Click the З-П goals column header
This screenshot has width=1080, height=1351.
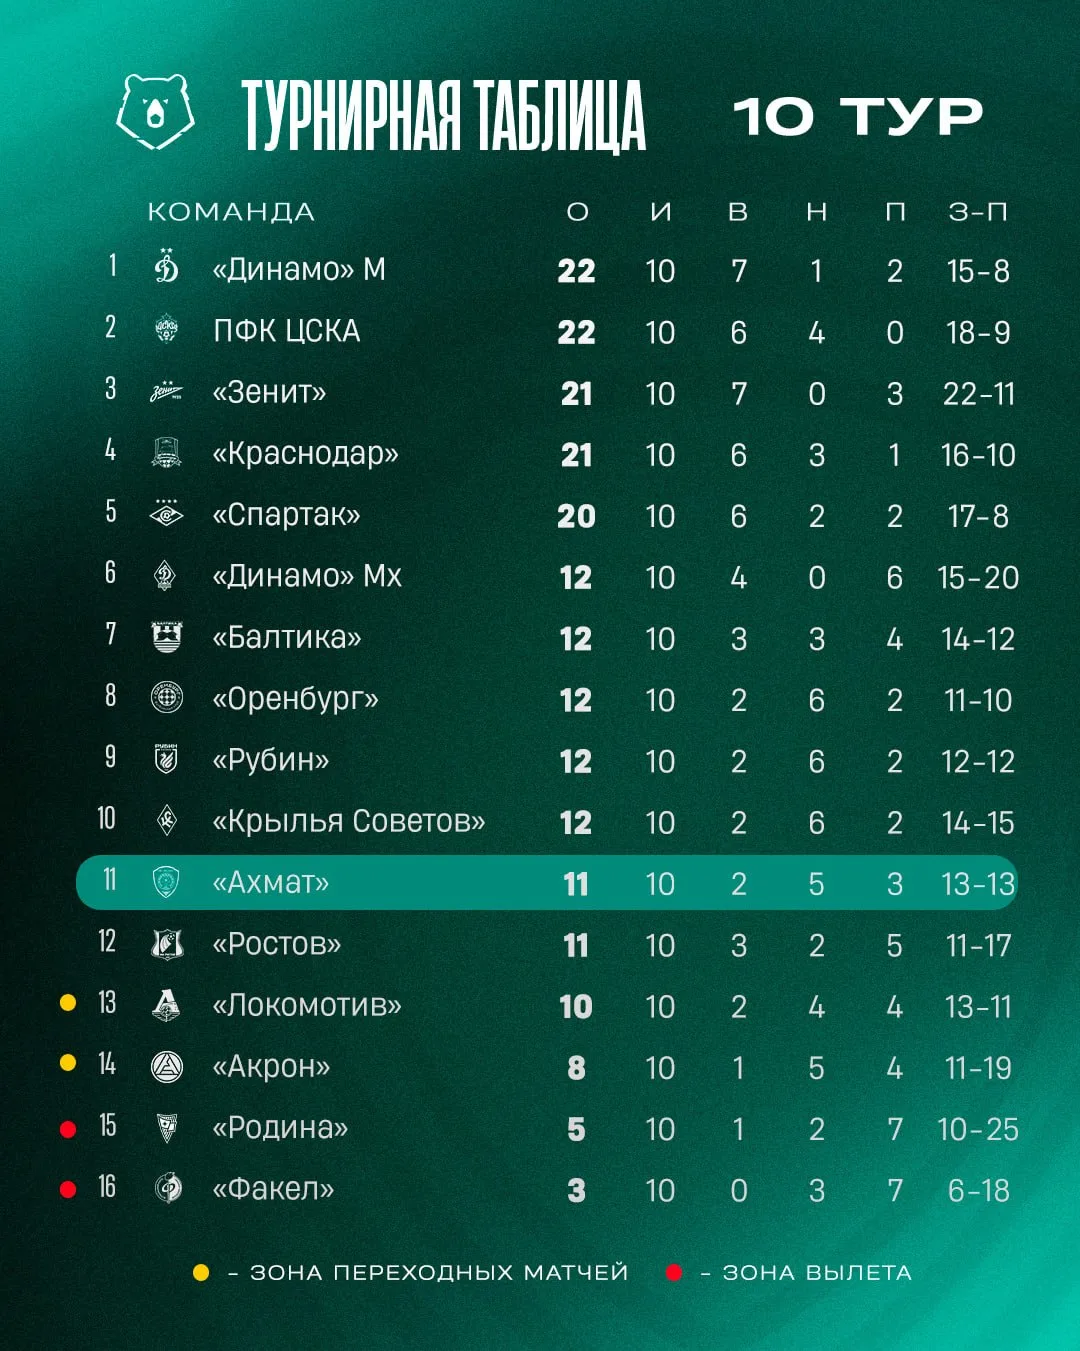click(978, 212)
